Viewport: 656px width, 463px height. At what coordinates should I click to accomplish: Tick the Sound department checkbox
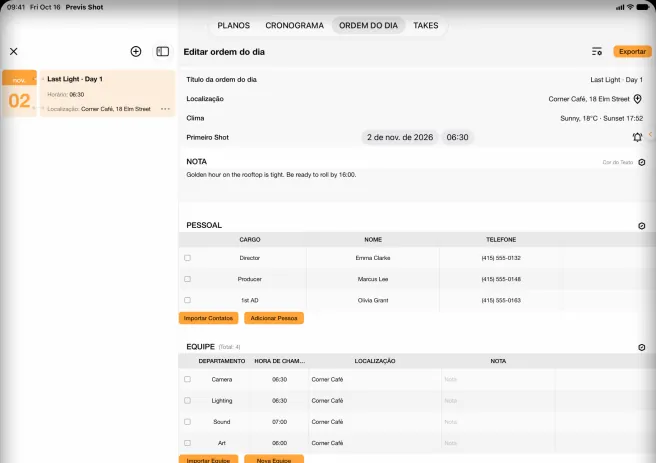[x=187, y=422]
